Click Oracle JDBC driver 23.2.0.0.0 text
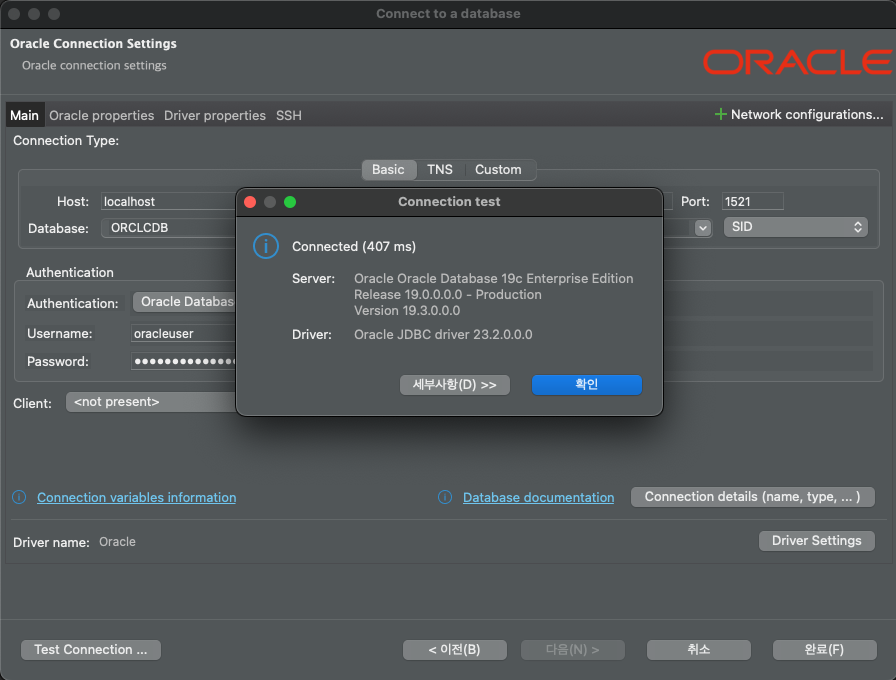This screenshot has width=896, height=680. click(443, 334)
